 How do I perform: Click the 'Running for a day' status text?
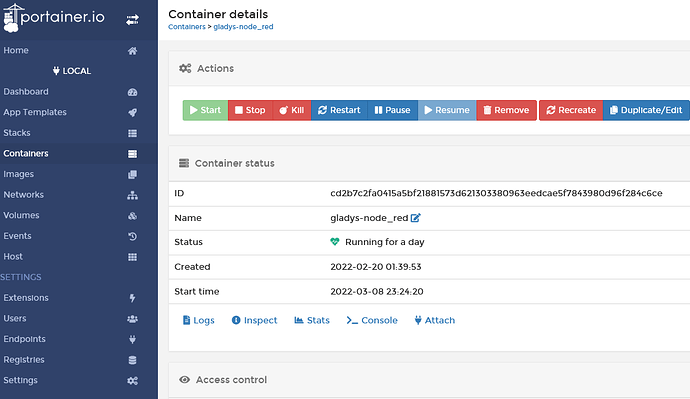[385, 242]
